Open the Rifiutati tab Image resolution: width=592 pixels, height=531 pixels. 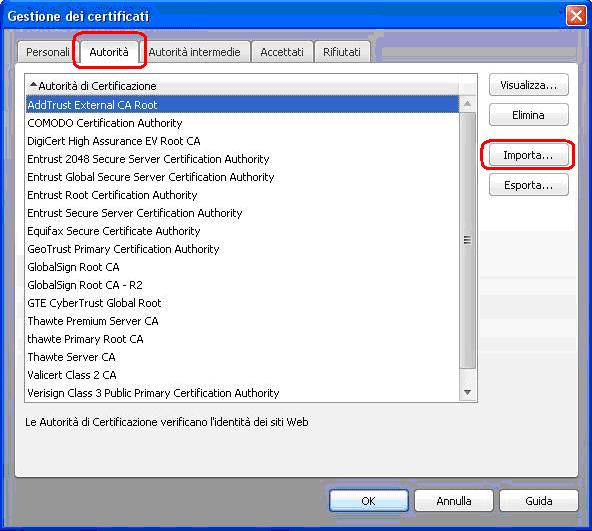coord(342,52)
